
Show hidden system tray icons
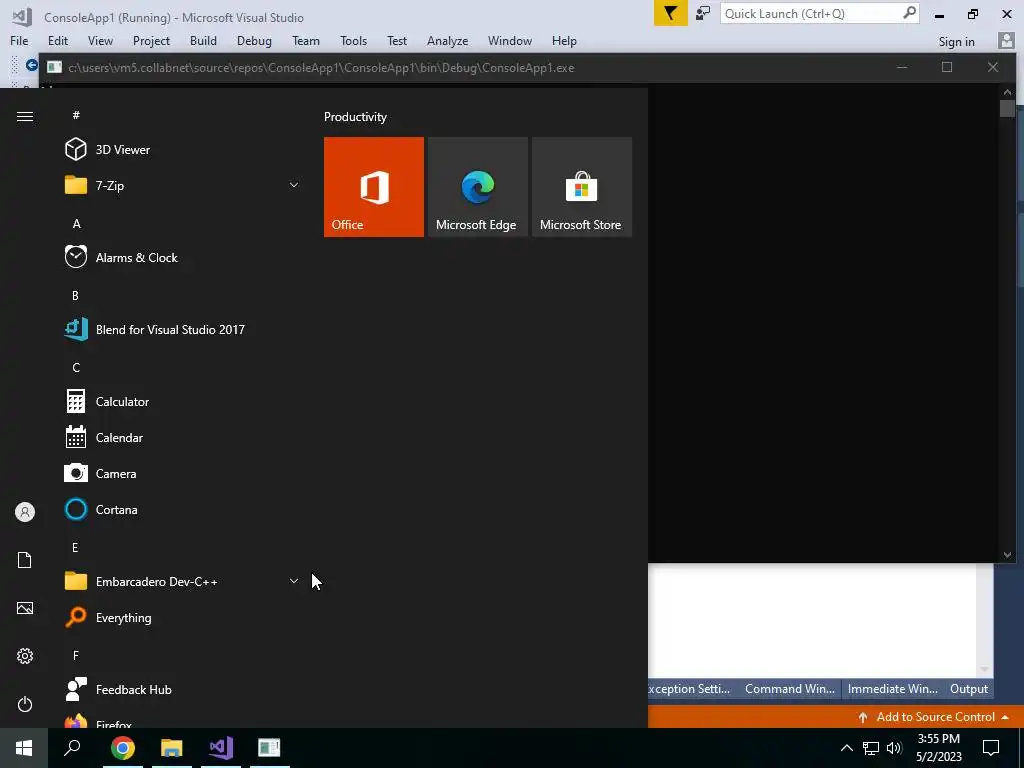846,748
